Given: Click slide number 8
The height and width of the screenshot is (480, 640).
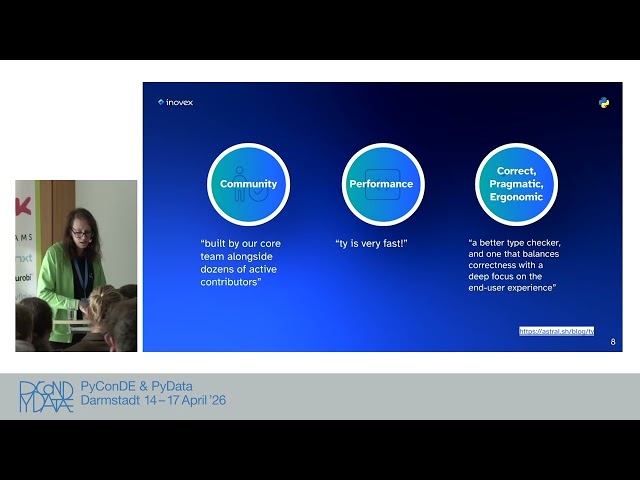Looking at the screenshot, I should coord(613,342).
